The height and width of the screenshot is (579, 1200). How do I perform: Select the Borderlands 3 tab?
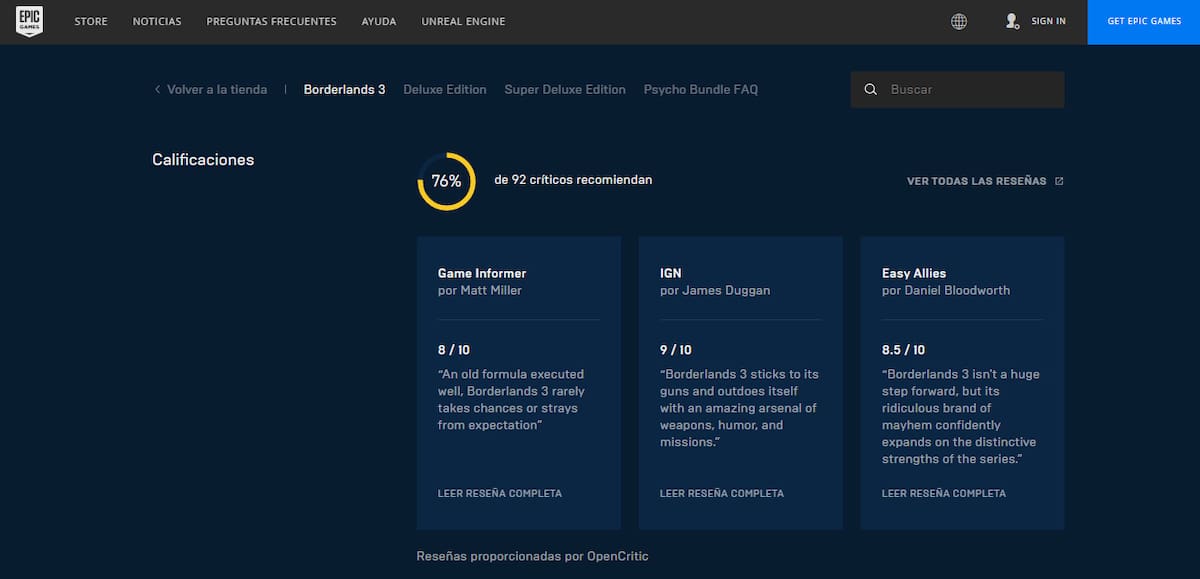[x=344, y=89]
